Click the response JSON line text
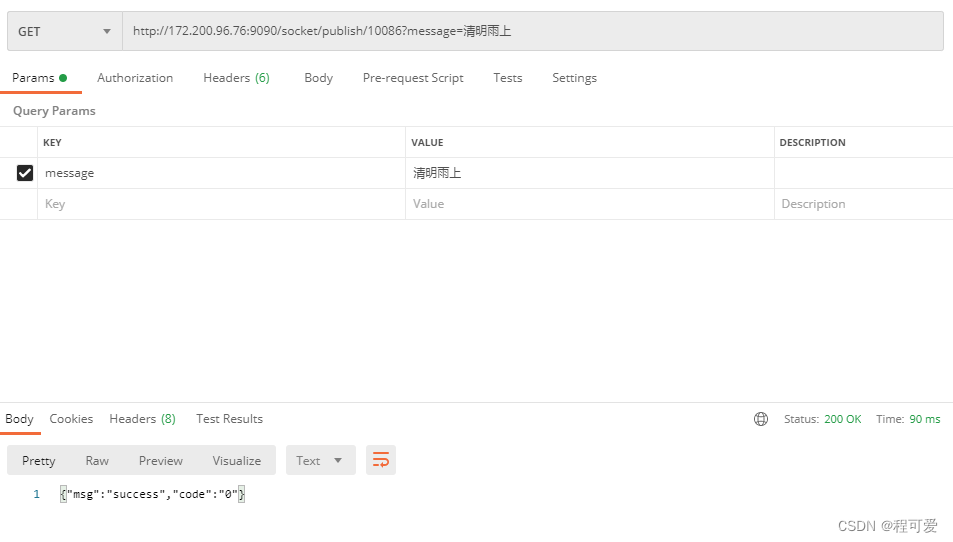 point(153,494)
